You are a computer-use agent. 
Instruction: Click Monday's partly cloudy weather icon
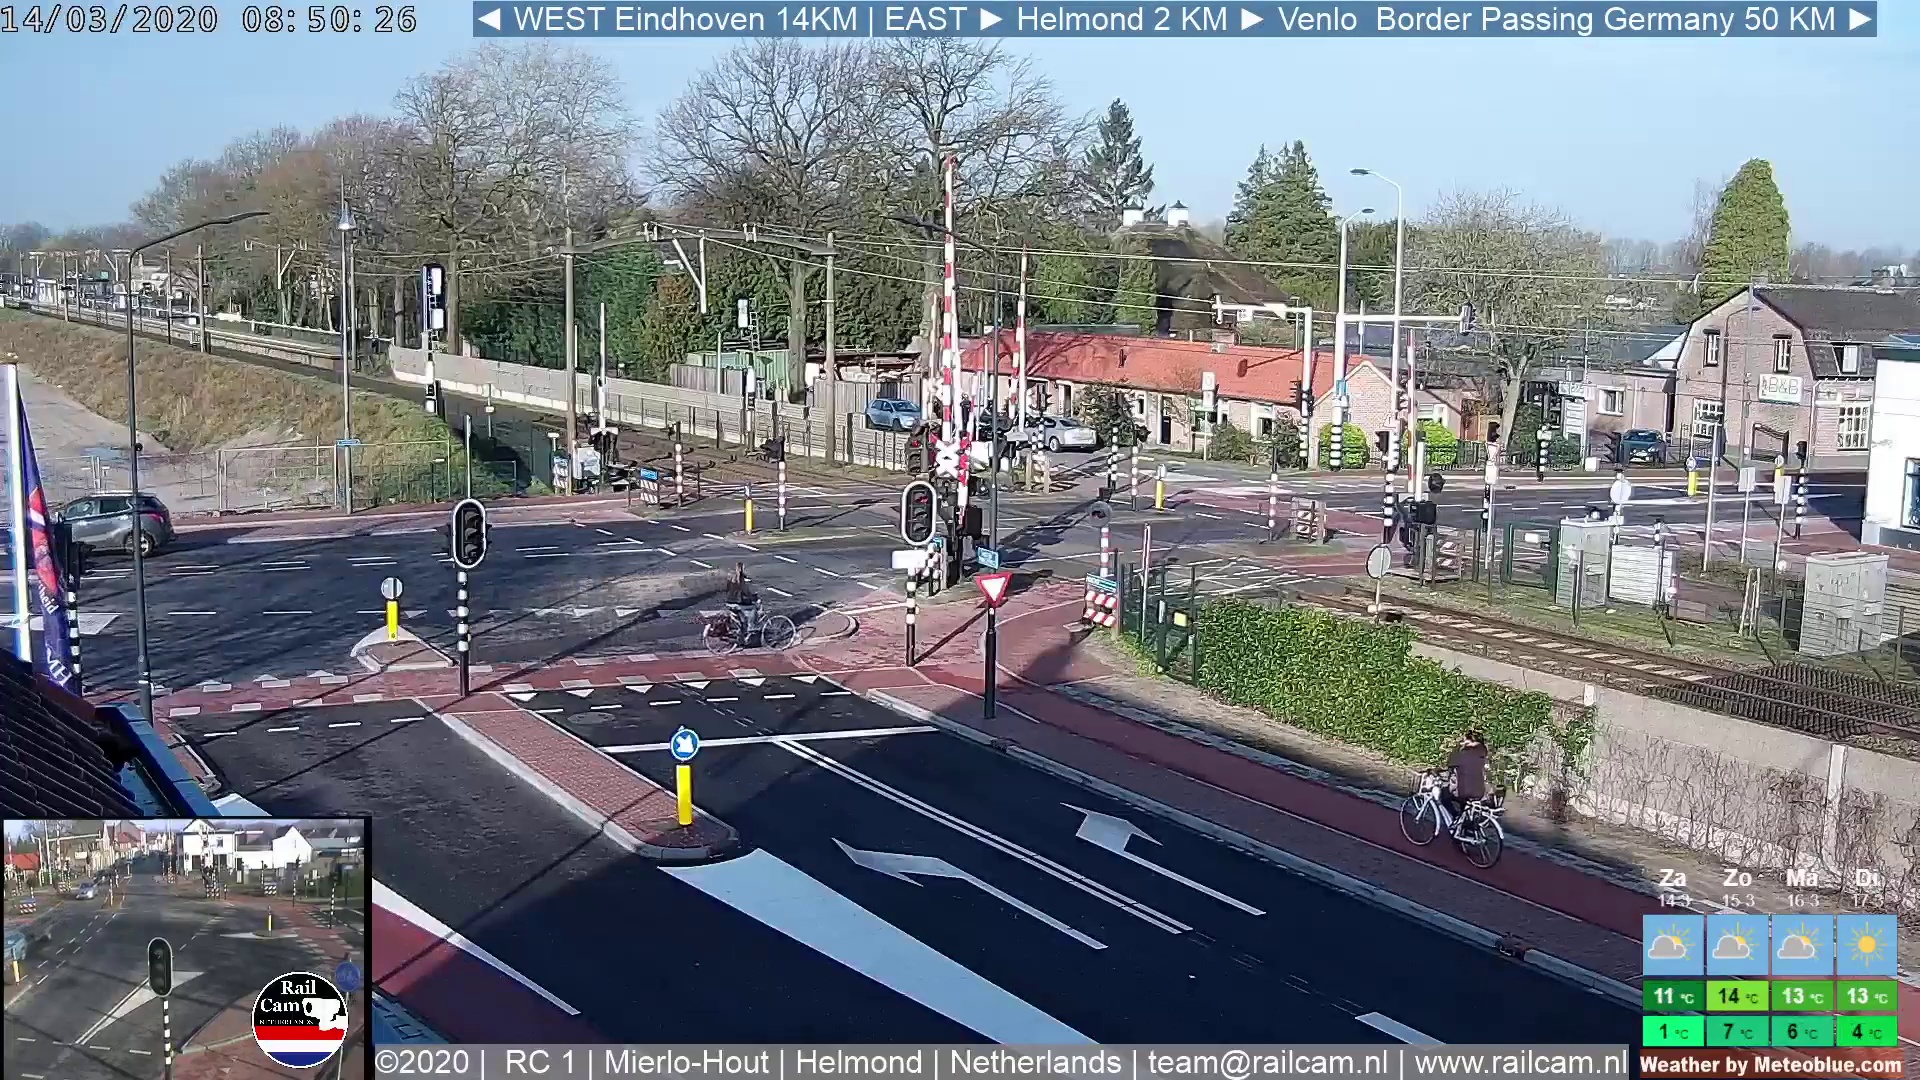pos(1801,944)
